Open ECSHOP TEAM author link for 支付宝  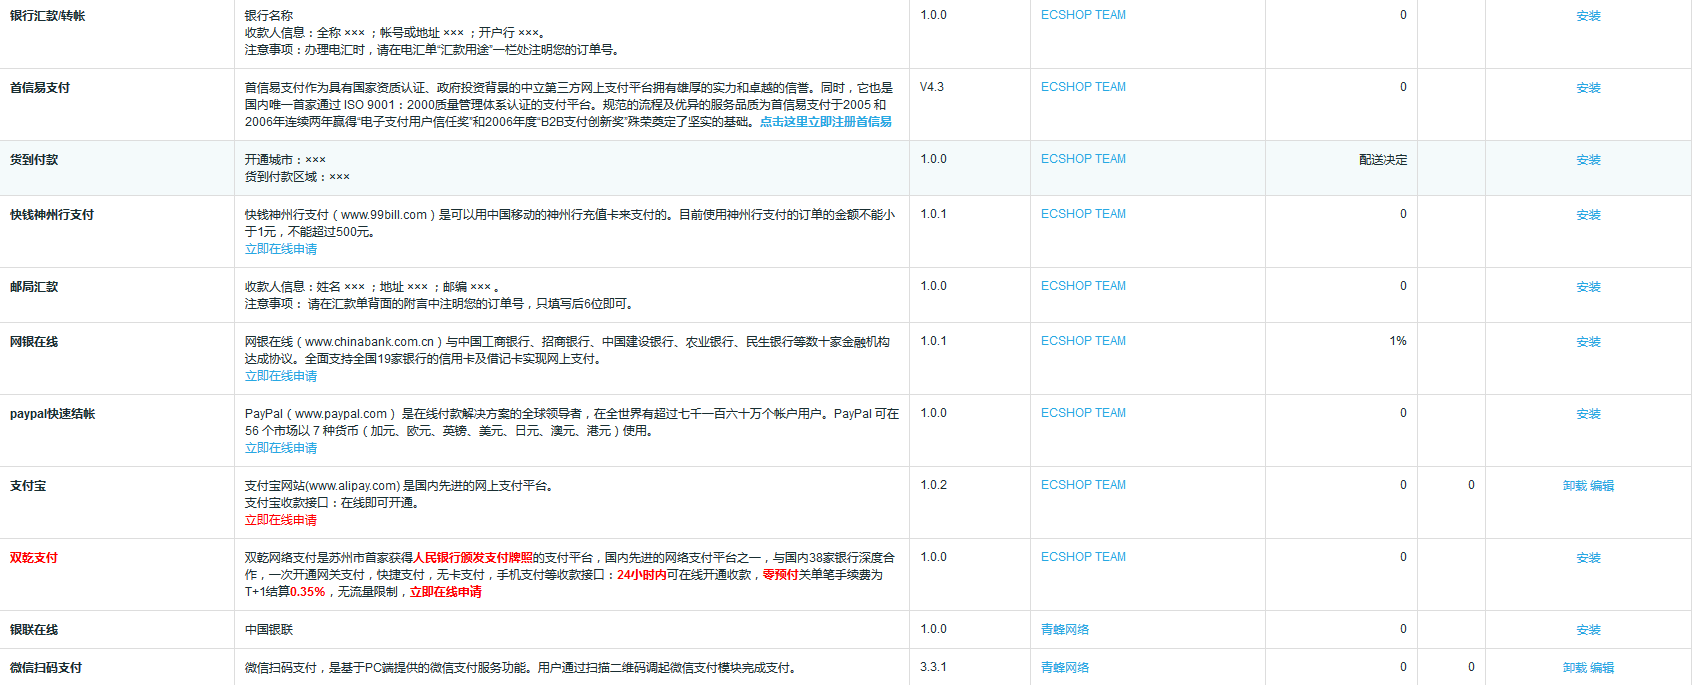point(1083,485)
